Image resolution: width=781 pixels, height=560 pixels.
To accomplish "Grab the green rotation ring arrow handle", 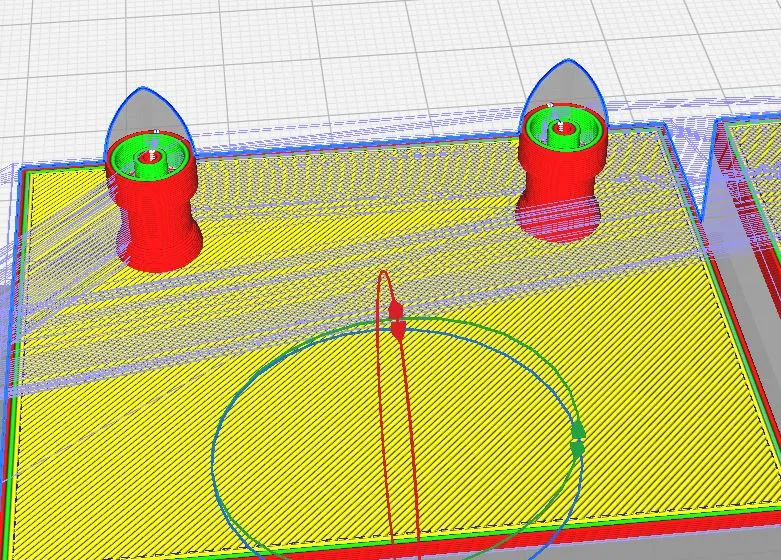I will pos(577,439).
